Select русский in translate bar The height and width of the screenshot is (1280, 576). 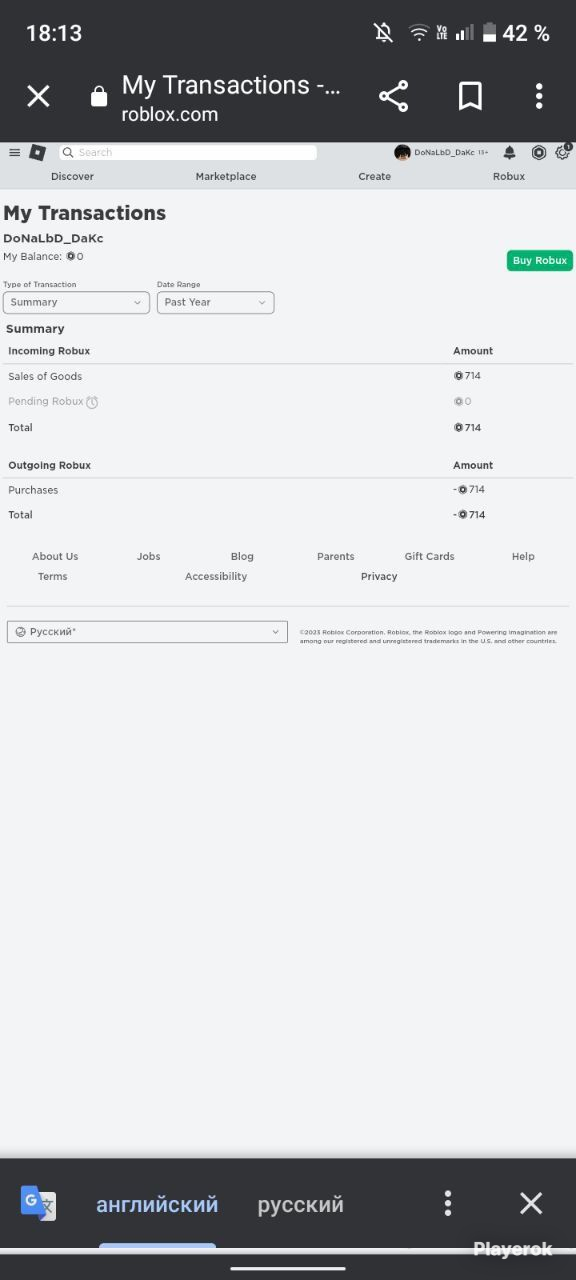coord(300,1204)
